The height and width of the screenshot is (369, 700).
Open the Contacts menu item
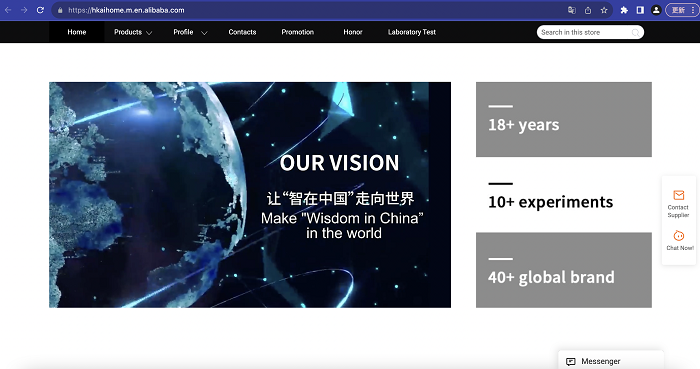point(242,32)
